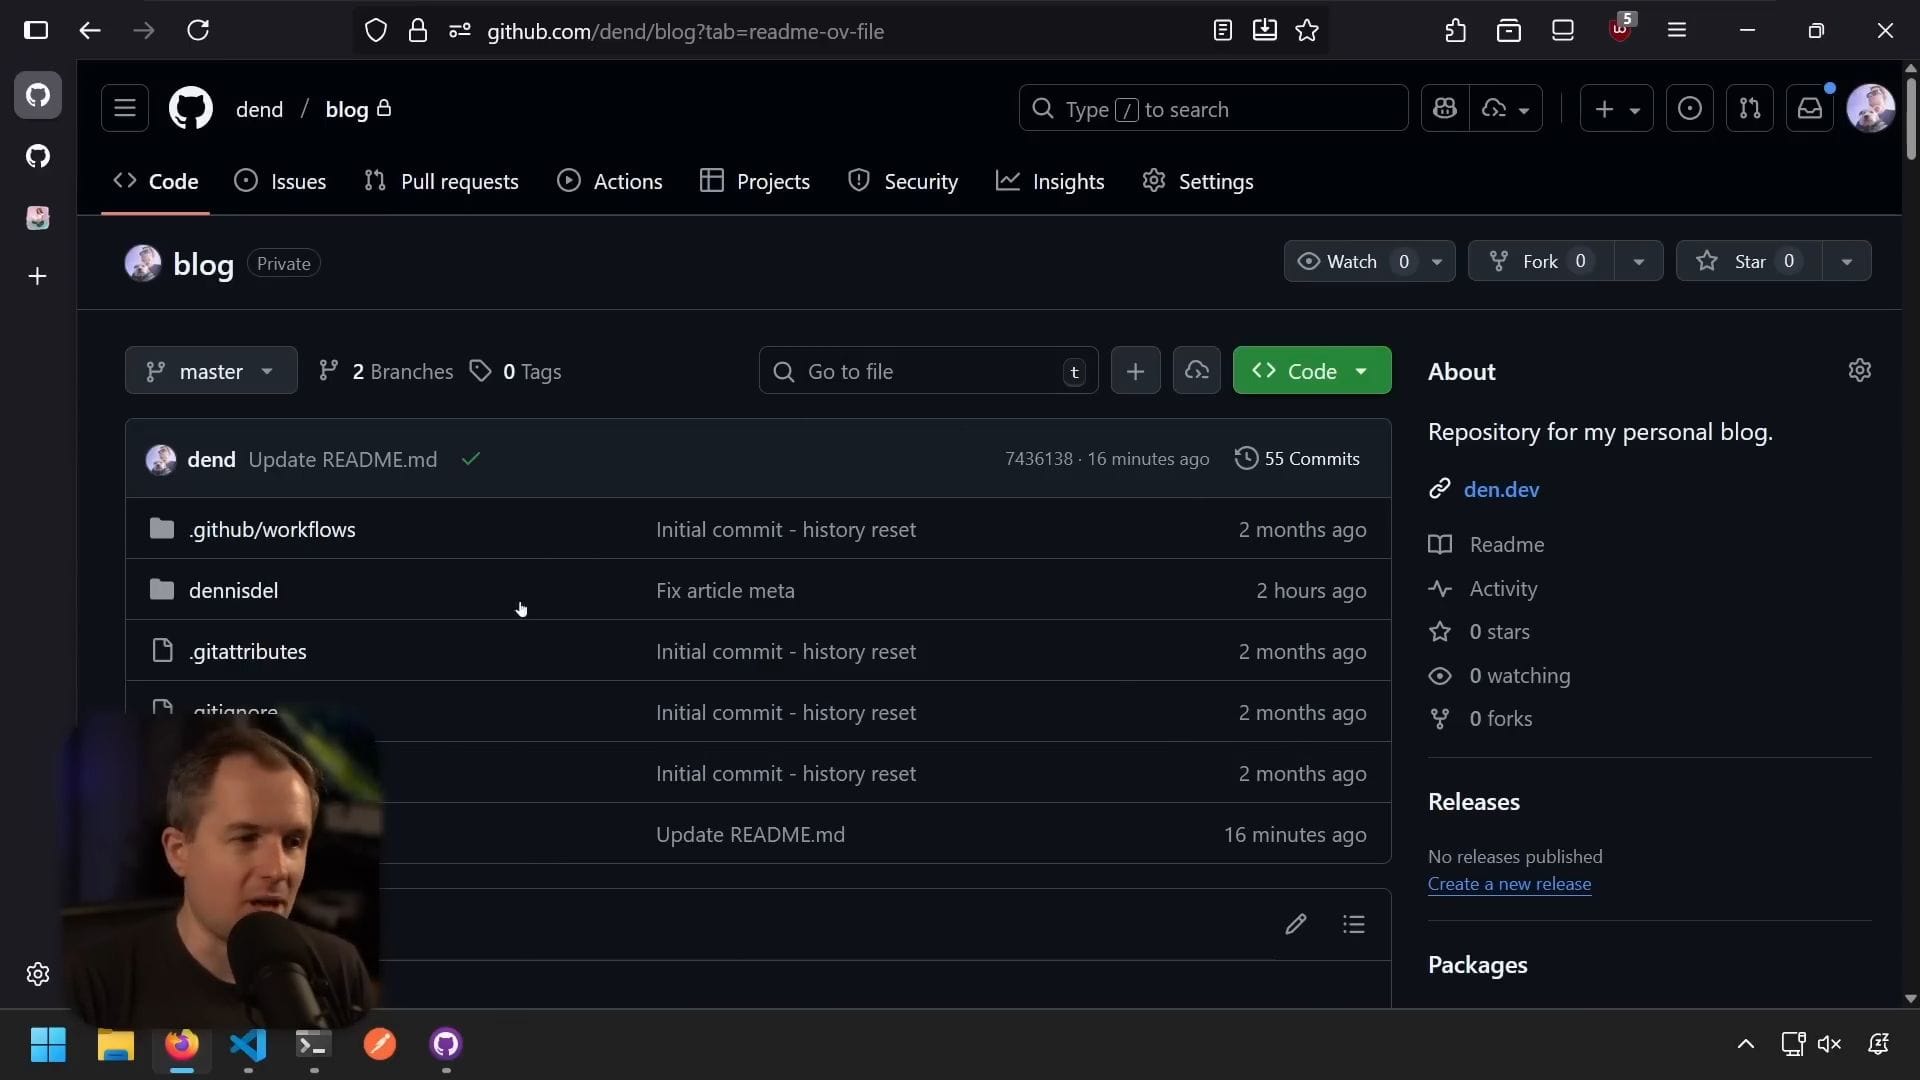This screenshot has height=1080, width=1920.
Task: Expand the Fork options arrow
Action: point(1638,261)
